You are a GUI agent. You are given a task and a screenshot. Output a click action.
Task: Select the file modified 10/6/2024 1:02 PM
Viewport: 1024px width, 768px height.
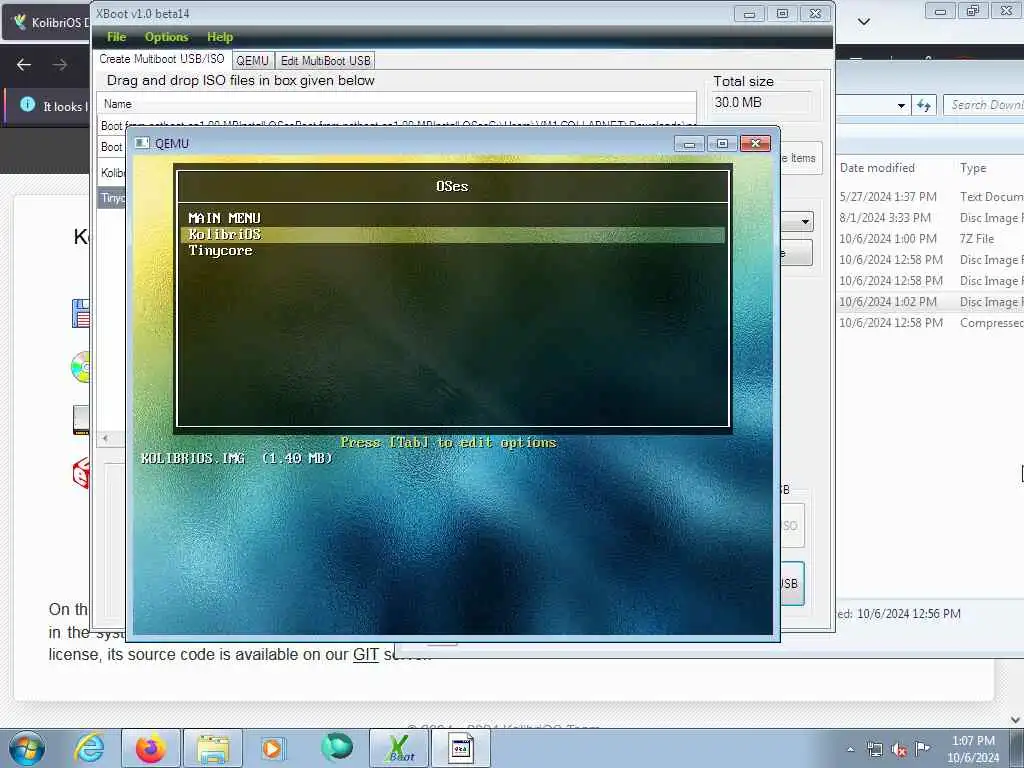[931, 302]
